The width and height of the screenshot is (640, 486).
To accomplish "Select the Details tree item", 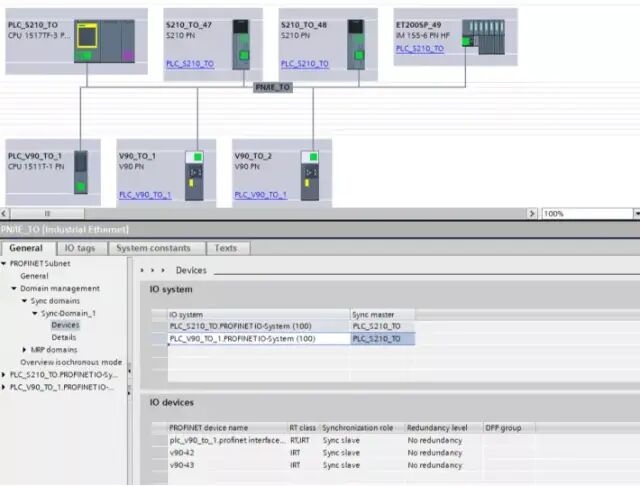I will tap(64, 337).
